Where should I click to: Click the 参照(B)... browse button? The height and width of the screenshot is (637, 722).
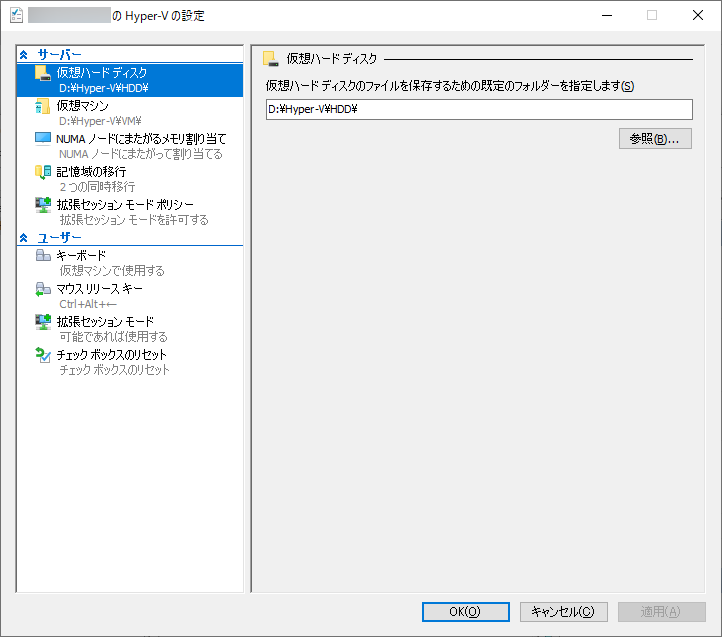(x=655, y=139)
